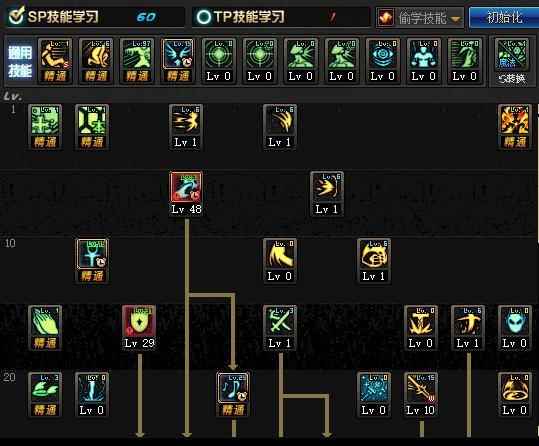Image resolution: width=539 pixels, height=446 pixels.
Task: Select the 通用技能 category tab
Action: point(20,62)
